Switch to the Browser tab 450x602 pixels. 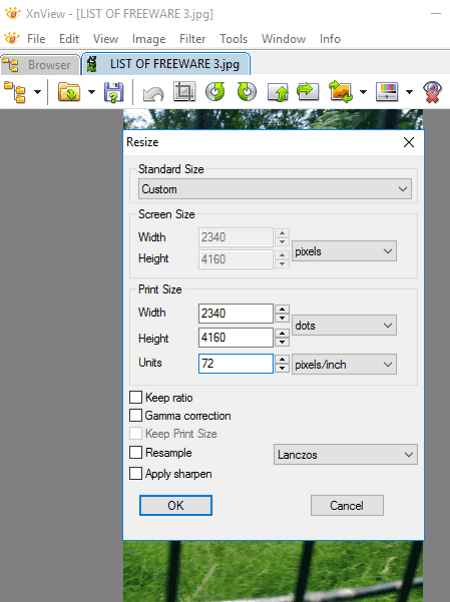coord(40,65)
